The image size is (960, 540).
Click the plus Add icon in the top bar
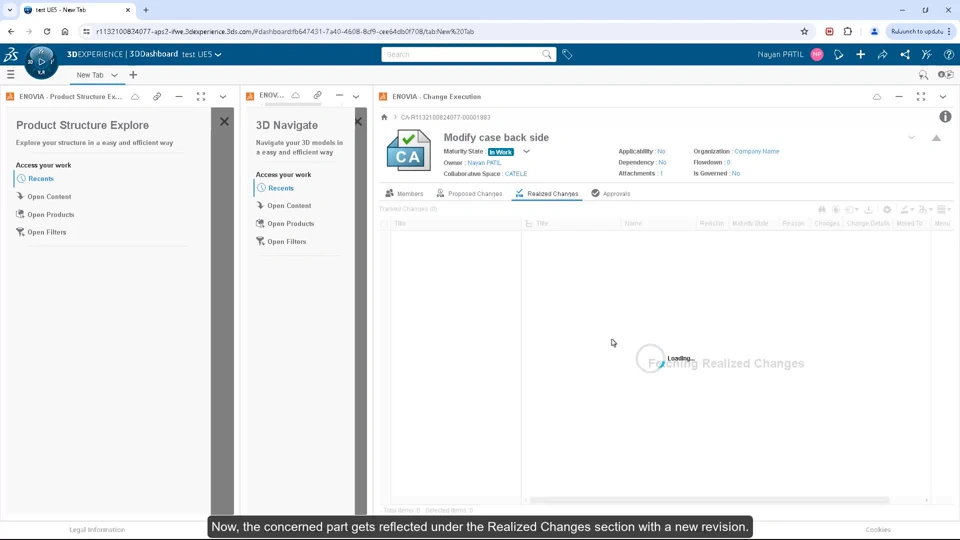pos(861,54)
